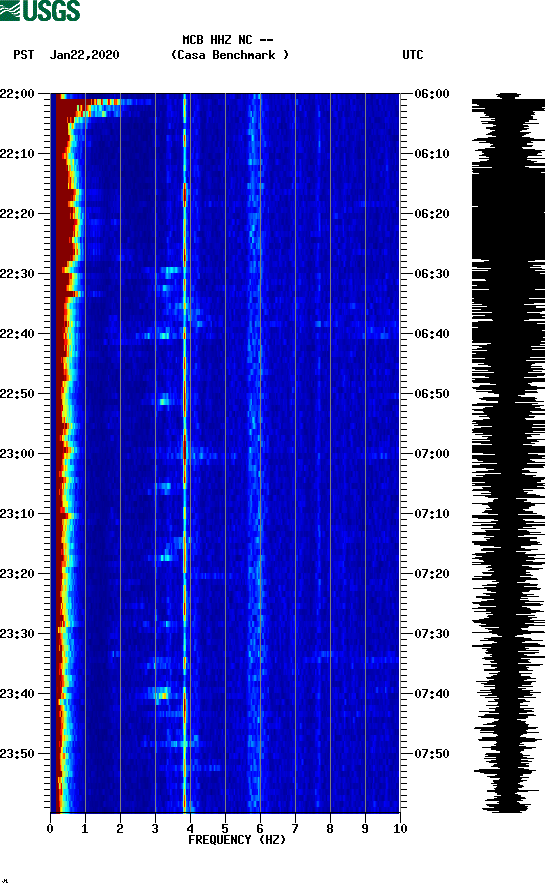Click the black seismogram waveform trace
The width and height of the screenshot is (552, 892).
[x=508, y=453]
